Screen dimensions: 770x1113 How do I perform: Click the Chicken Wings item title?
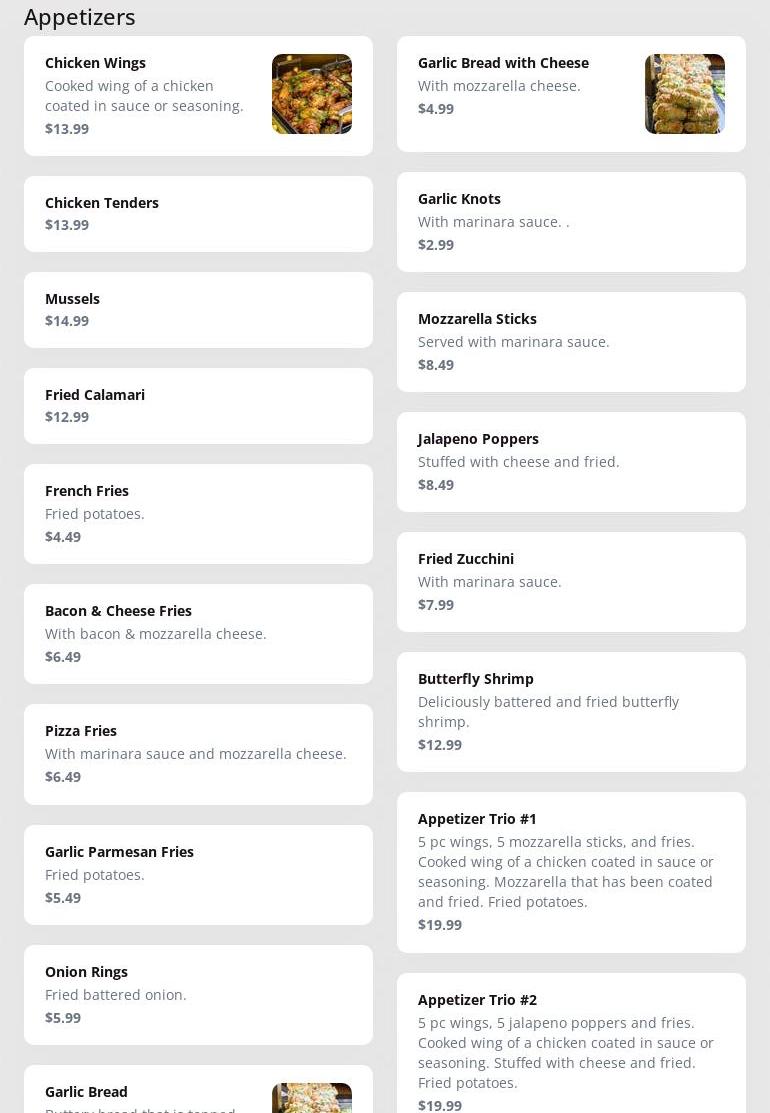[95, 63]
